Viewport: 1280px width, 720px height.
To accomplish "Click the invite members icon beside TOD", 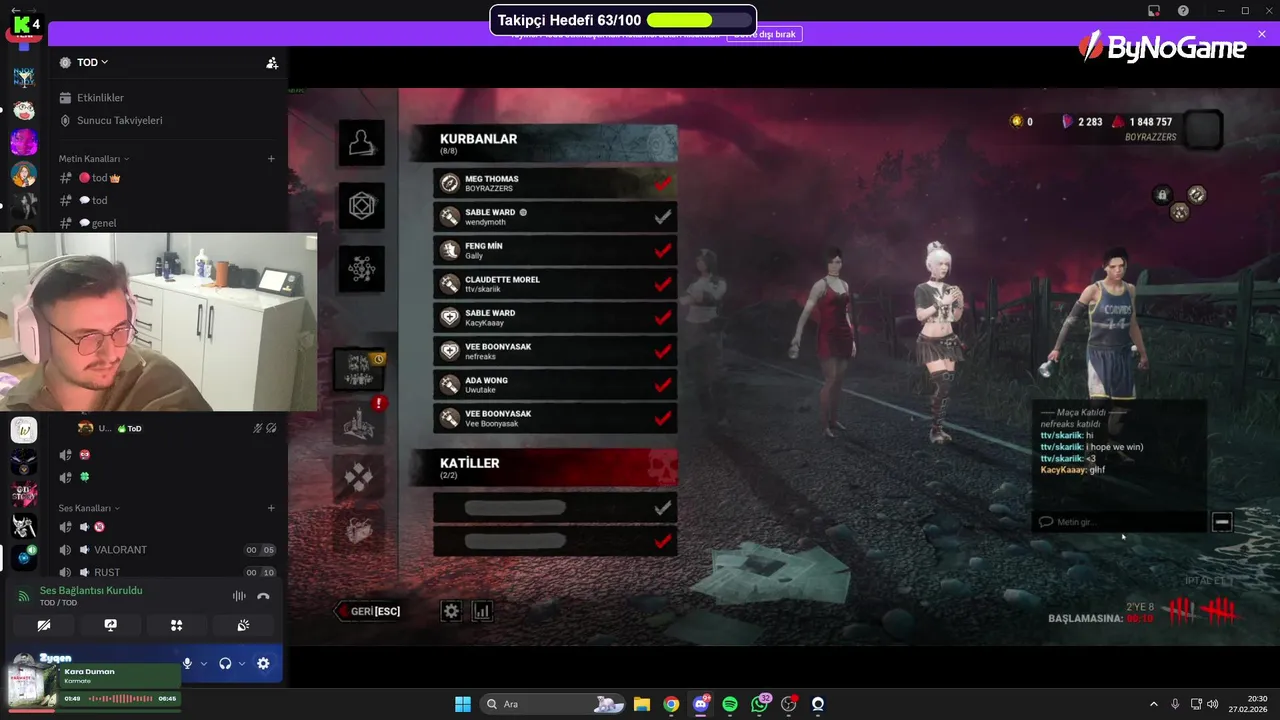I will (x=272, y=62).
